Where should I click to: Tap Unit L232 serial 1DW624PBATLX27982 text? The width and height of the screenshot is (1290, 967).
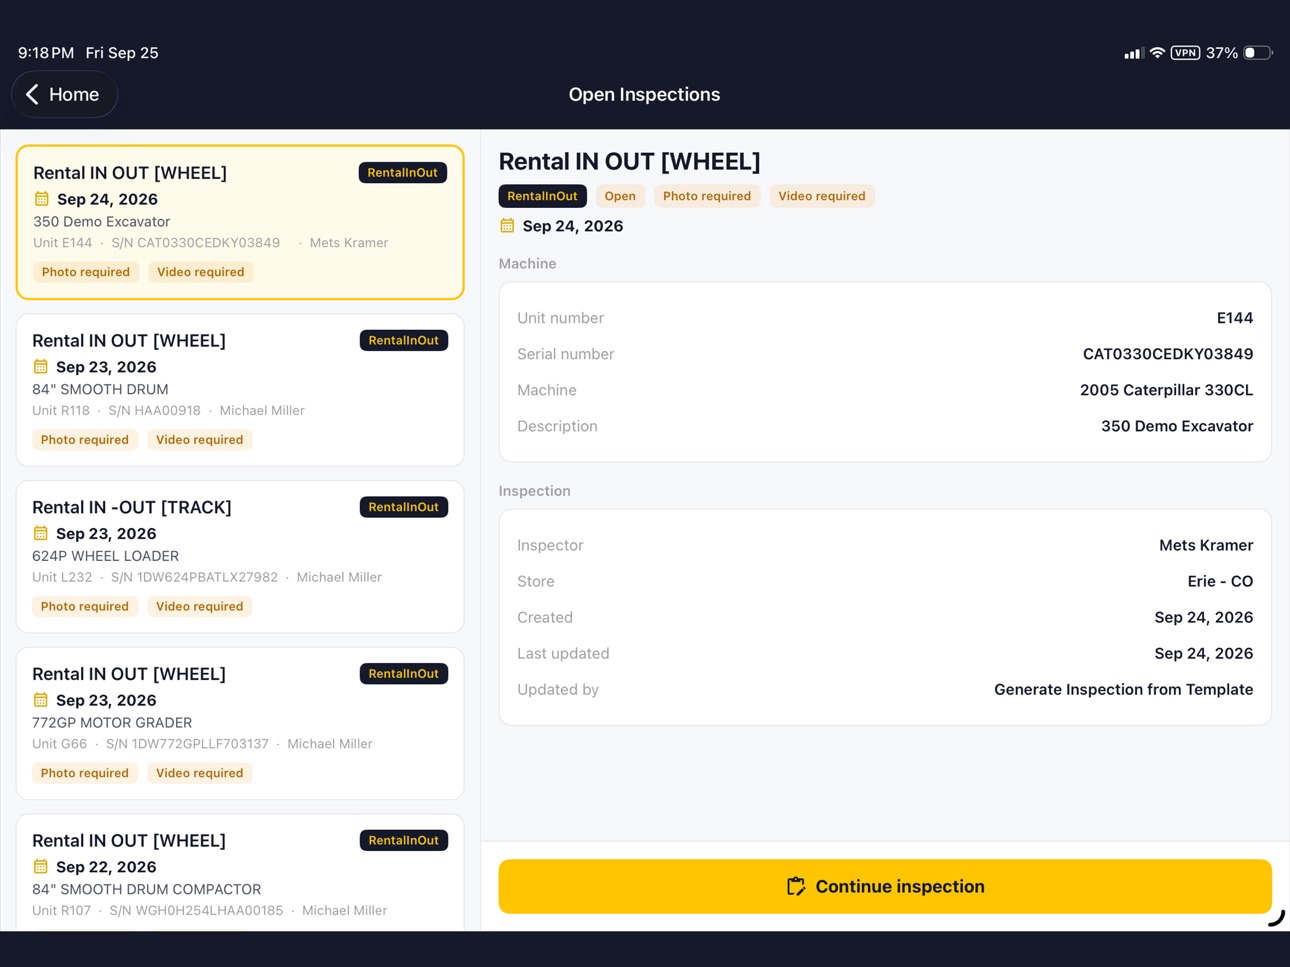194,577
